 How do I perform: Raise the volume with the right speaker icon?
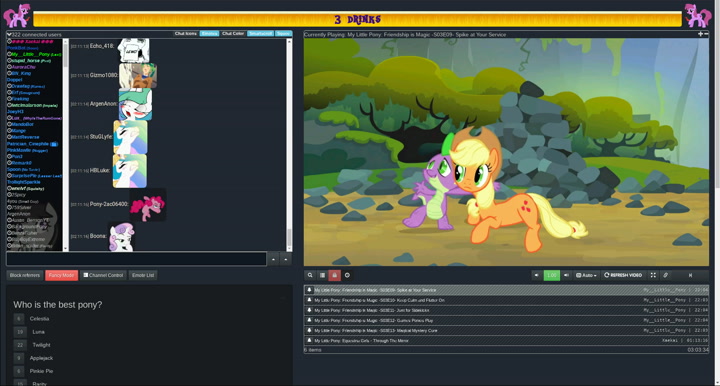tap(566, 275)
